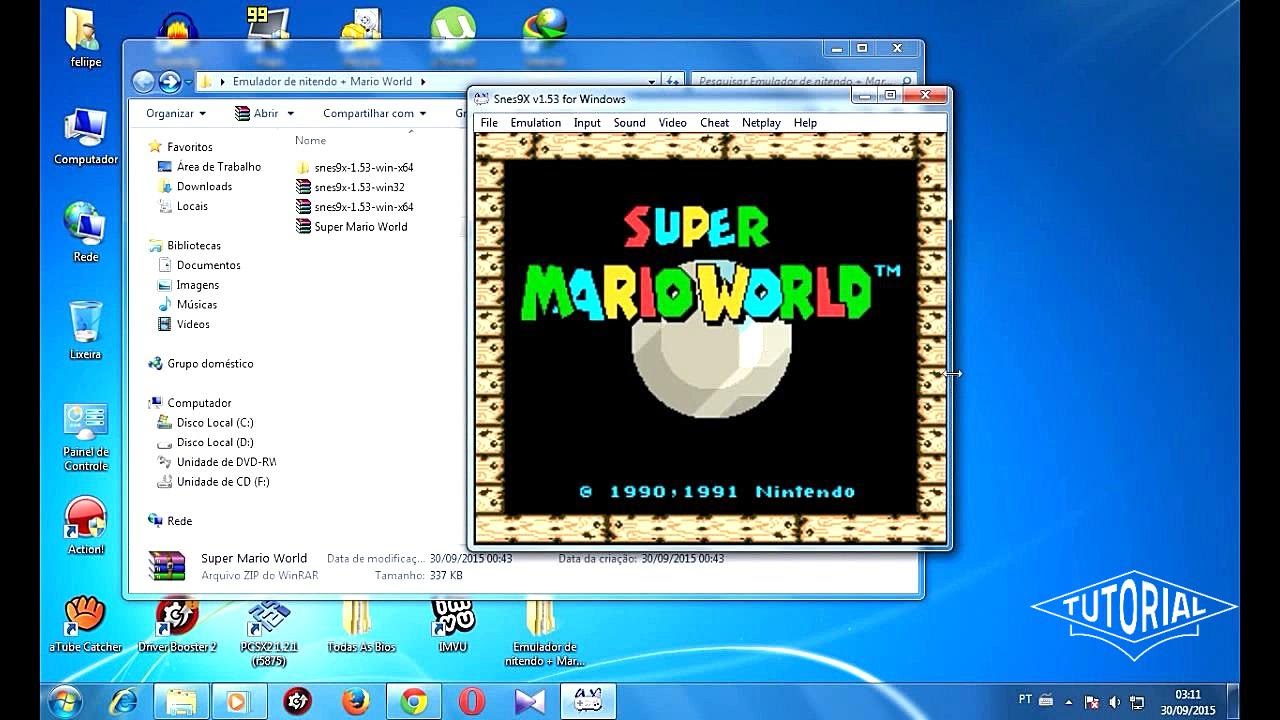Launch the IMVU desktop shortcut
The width and height of the screenshot is (1280, 720).
(x=453, y=625)
